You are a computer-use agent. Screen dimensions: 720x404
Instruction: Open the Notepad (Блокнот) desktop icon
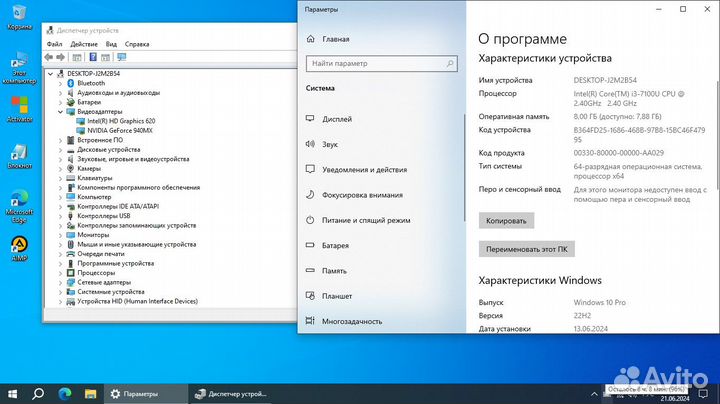[19, 156]
